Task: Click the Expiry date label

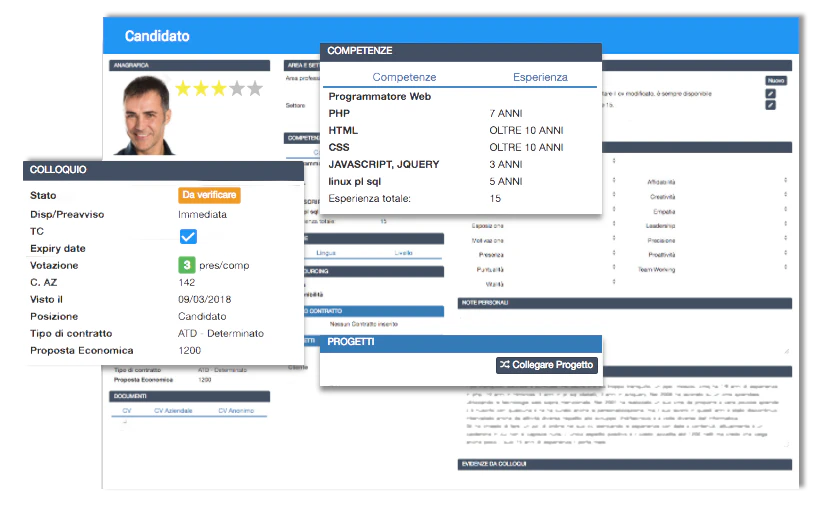Action: [57, 249]
